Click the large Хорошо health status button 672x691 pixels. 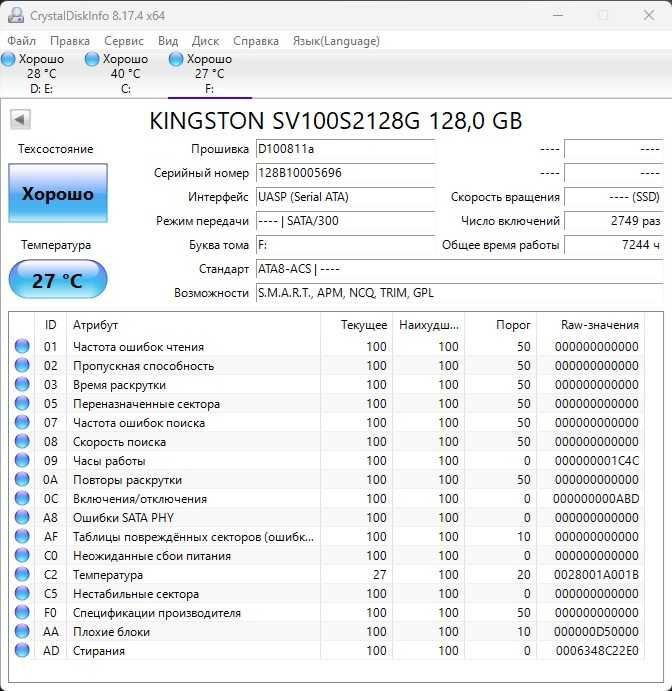click(58, 193)
